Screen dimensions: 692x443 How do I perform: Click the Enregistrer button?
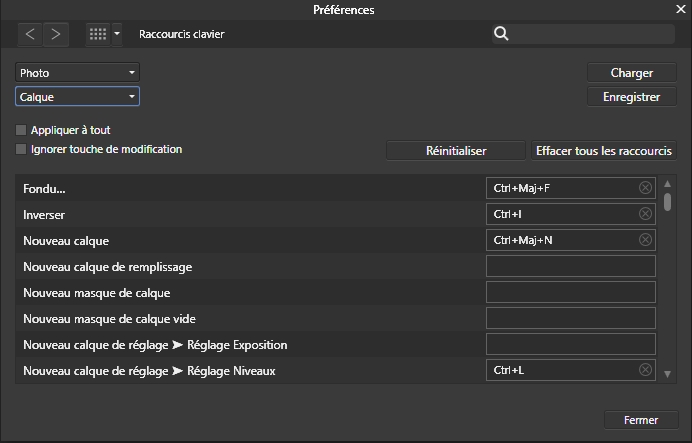tap(631, 97)
